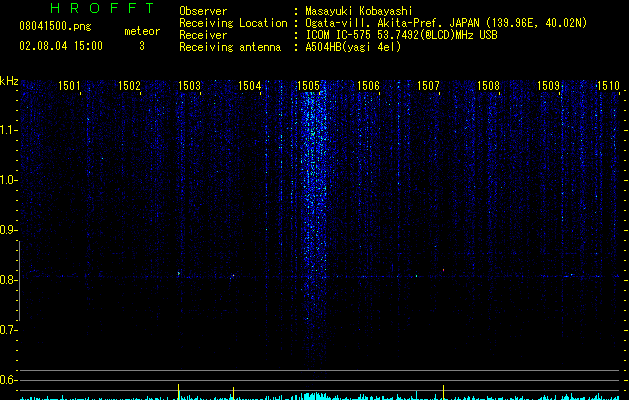Image resolution: width=629 pixels, height=400 pixels.
Task: Click the 1.1 kHz frequency axis label
Action: (x=8, y=130)
